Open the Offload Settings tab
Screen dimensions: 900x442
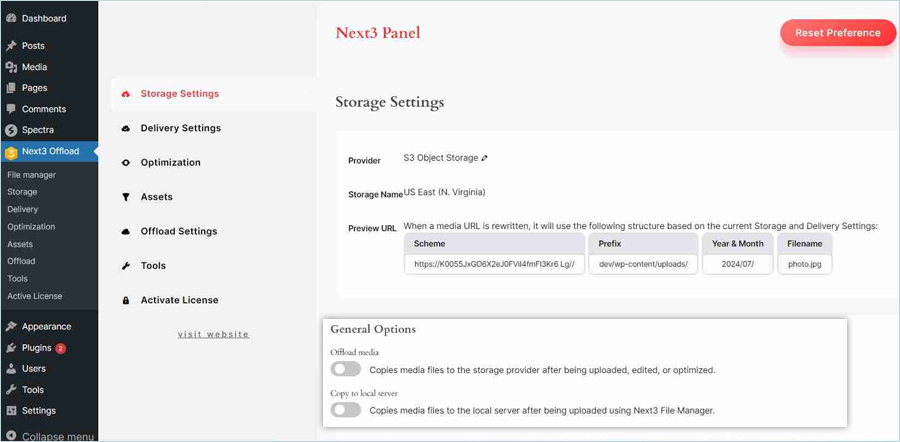pyautogui.click(x=179, y=231)
